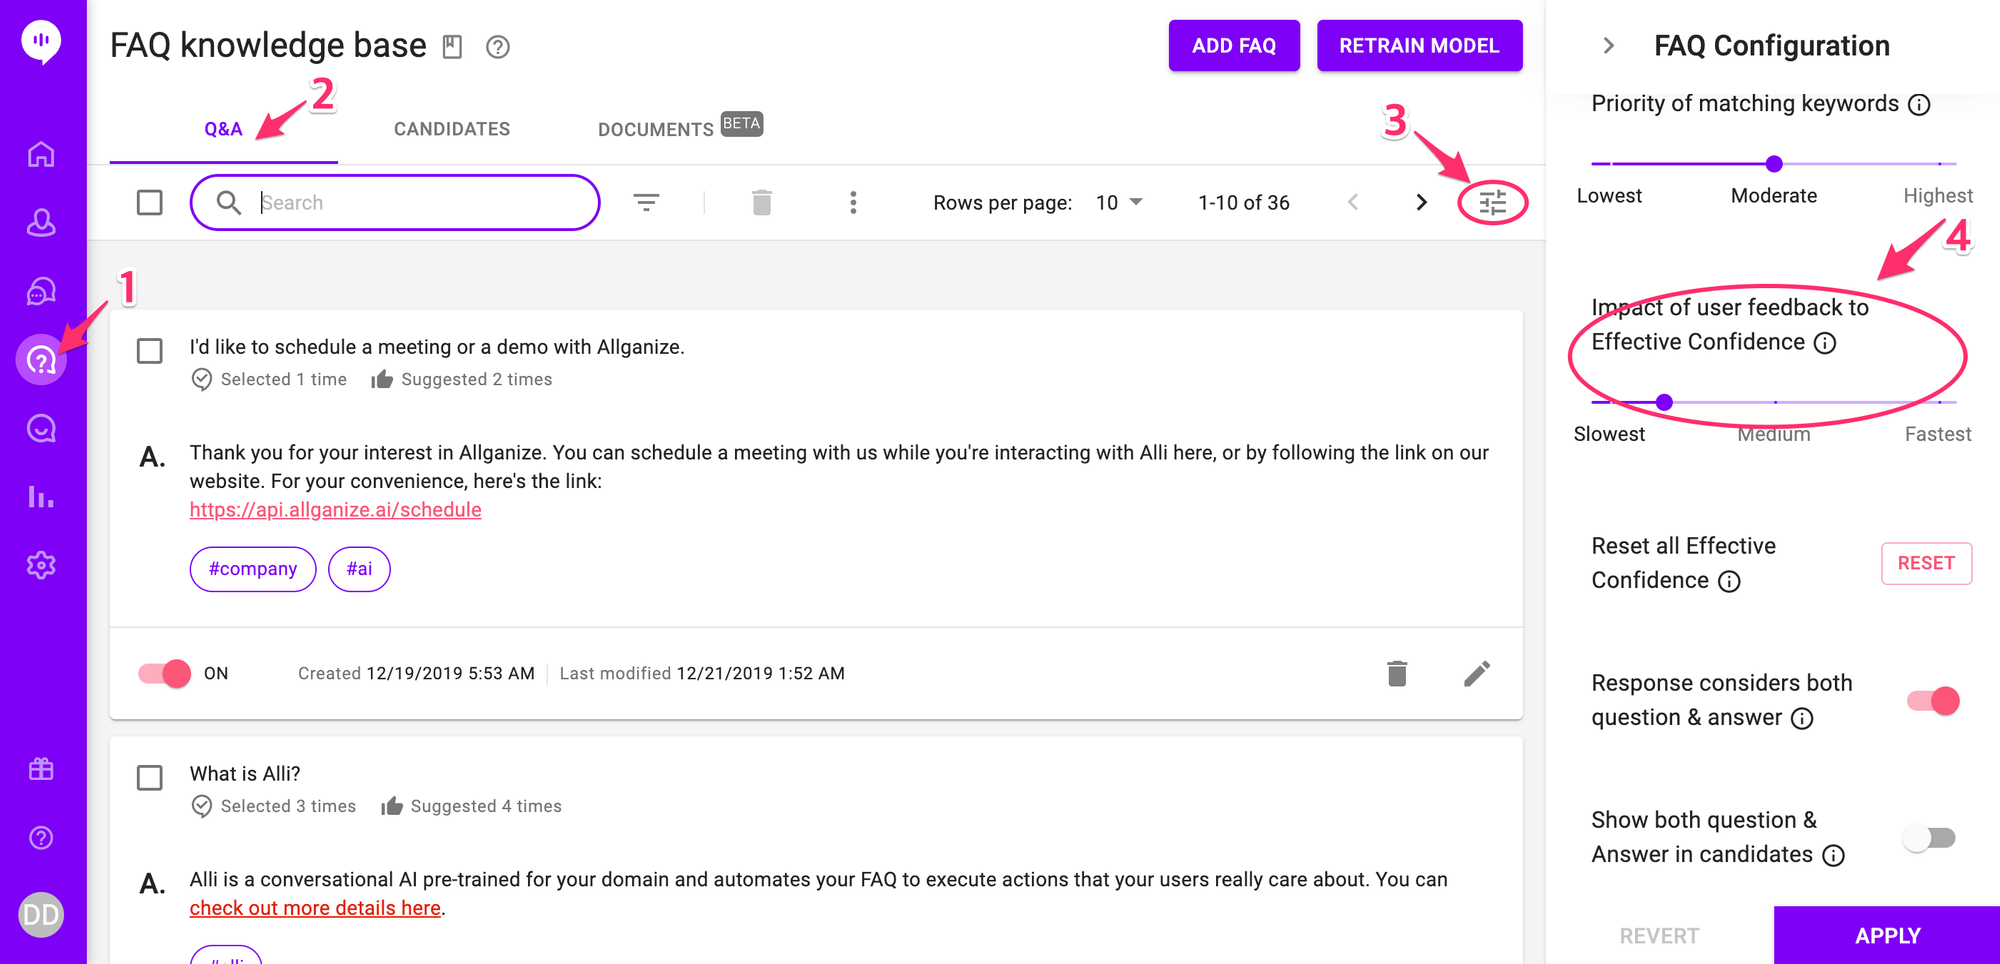The height and width of the screenshot is (964, 2000).
Task: Click the DD user avatar
Action: pos(41,915)
